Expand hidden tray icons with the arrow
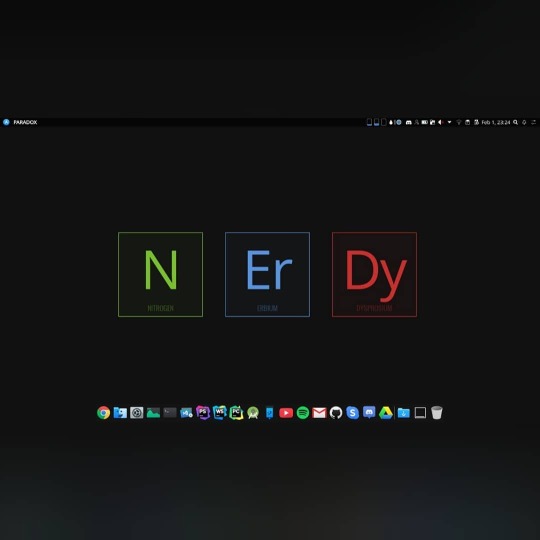The width and height of the screenshot is (540, 540). (449, 122)
